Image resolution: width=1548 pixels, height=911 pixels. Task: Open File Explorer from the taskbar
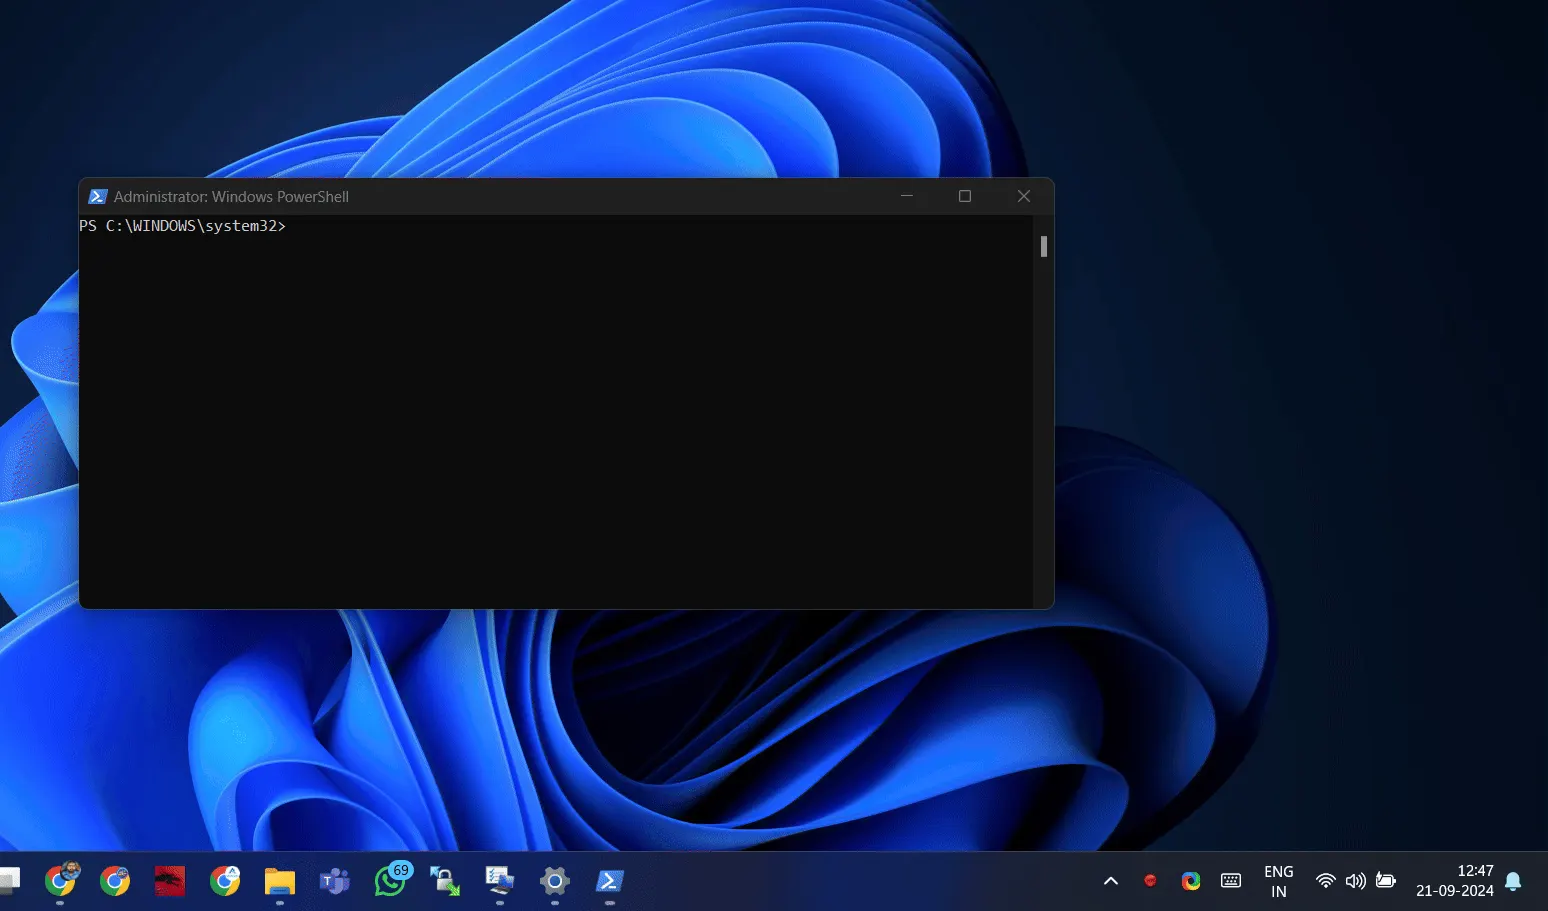280,880
